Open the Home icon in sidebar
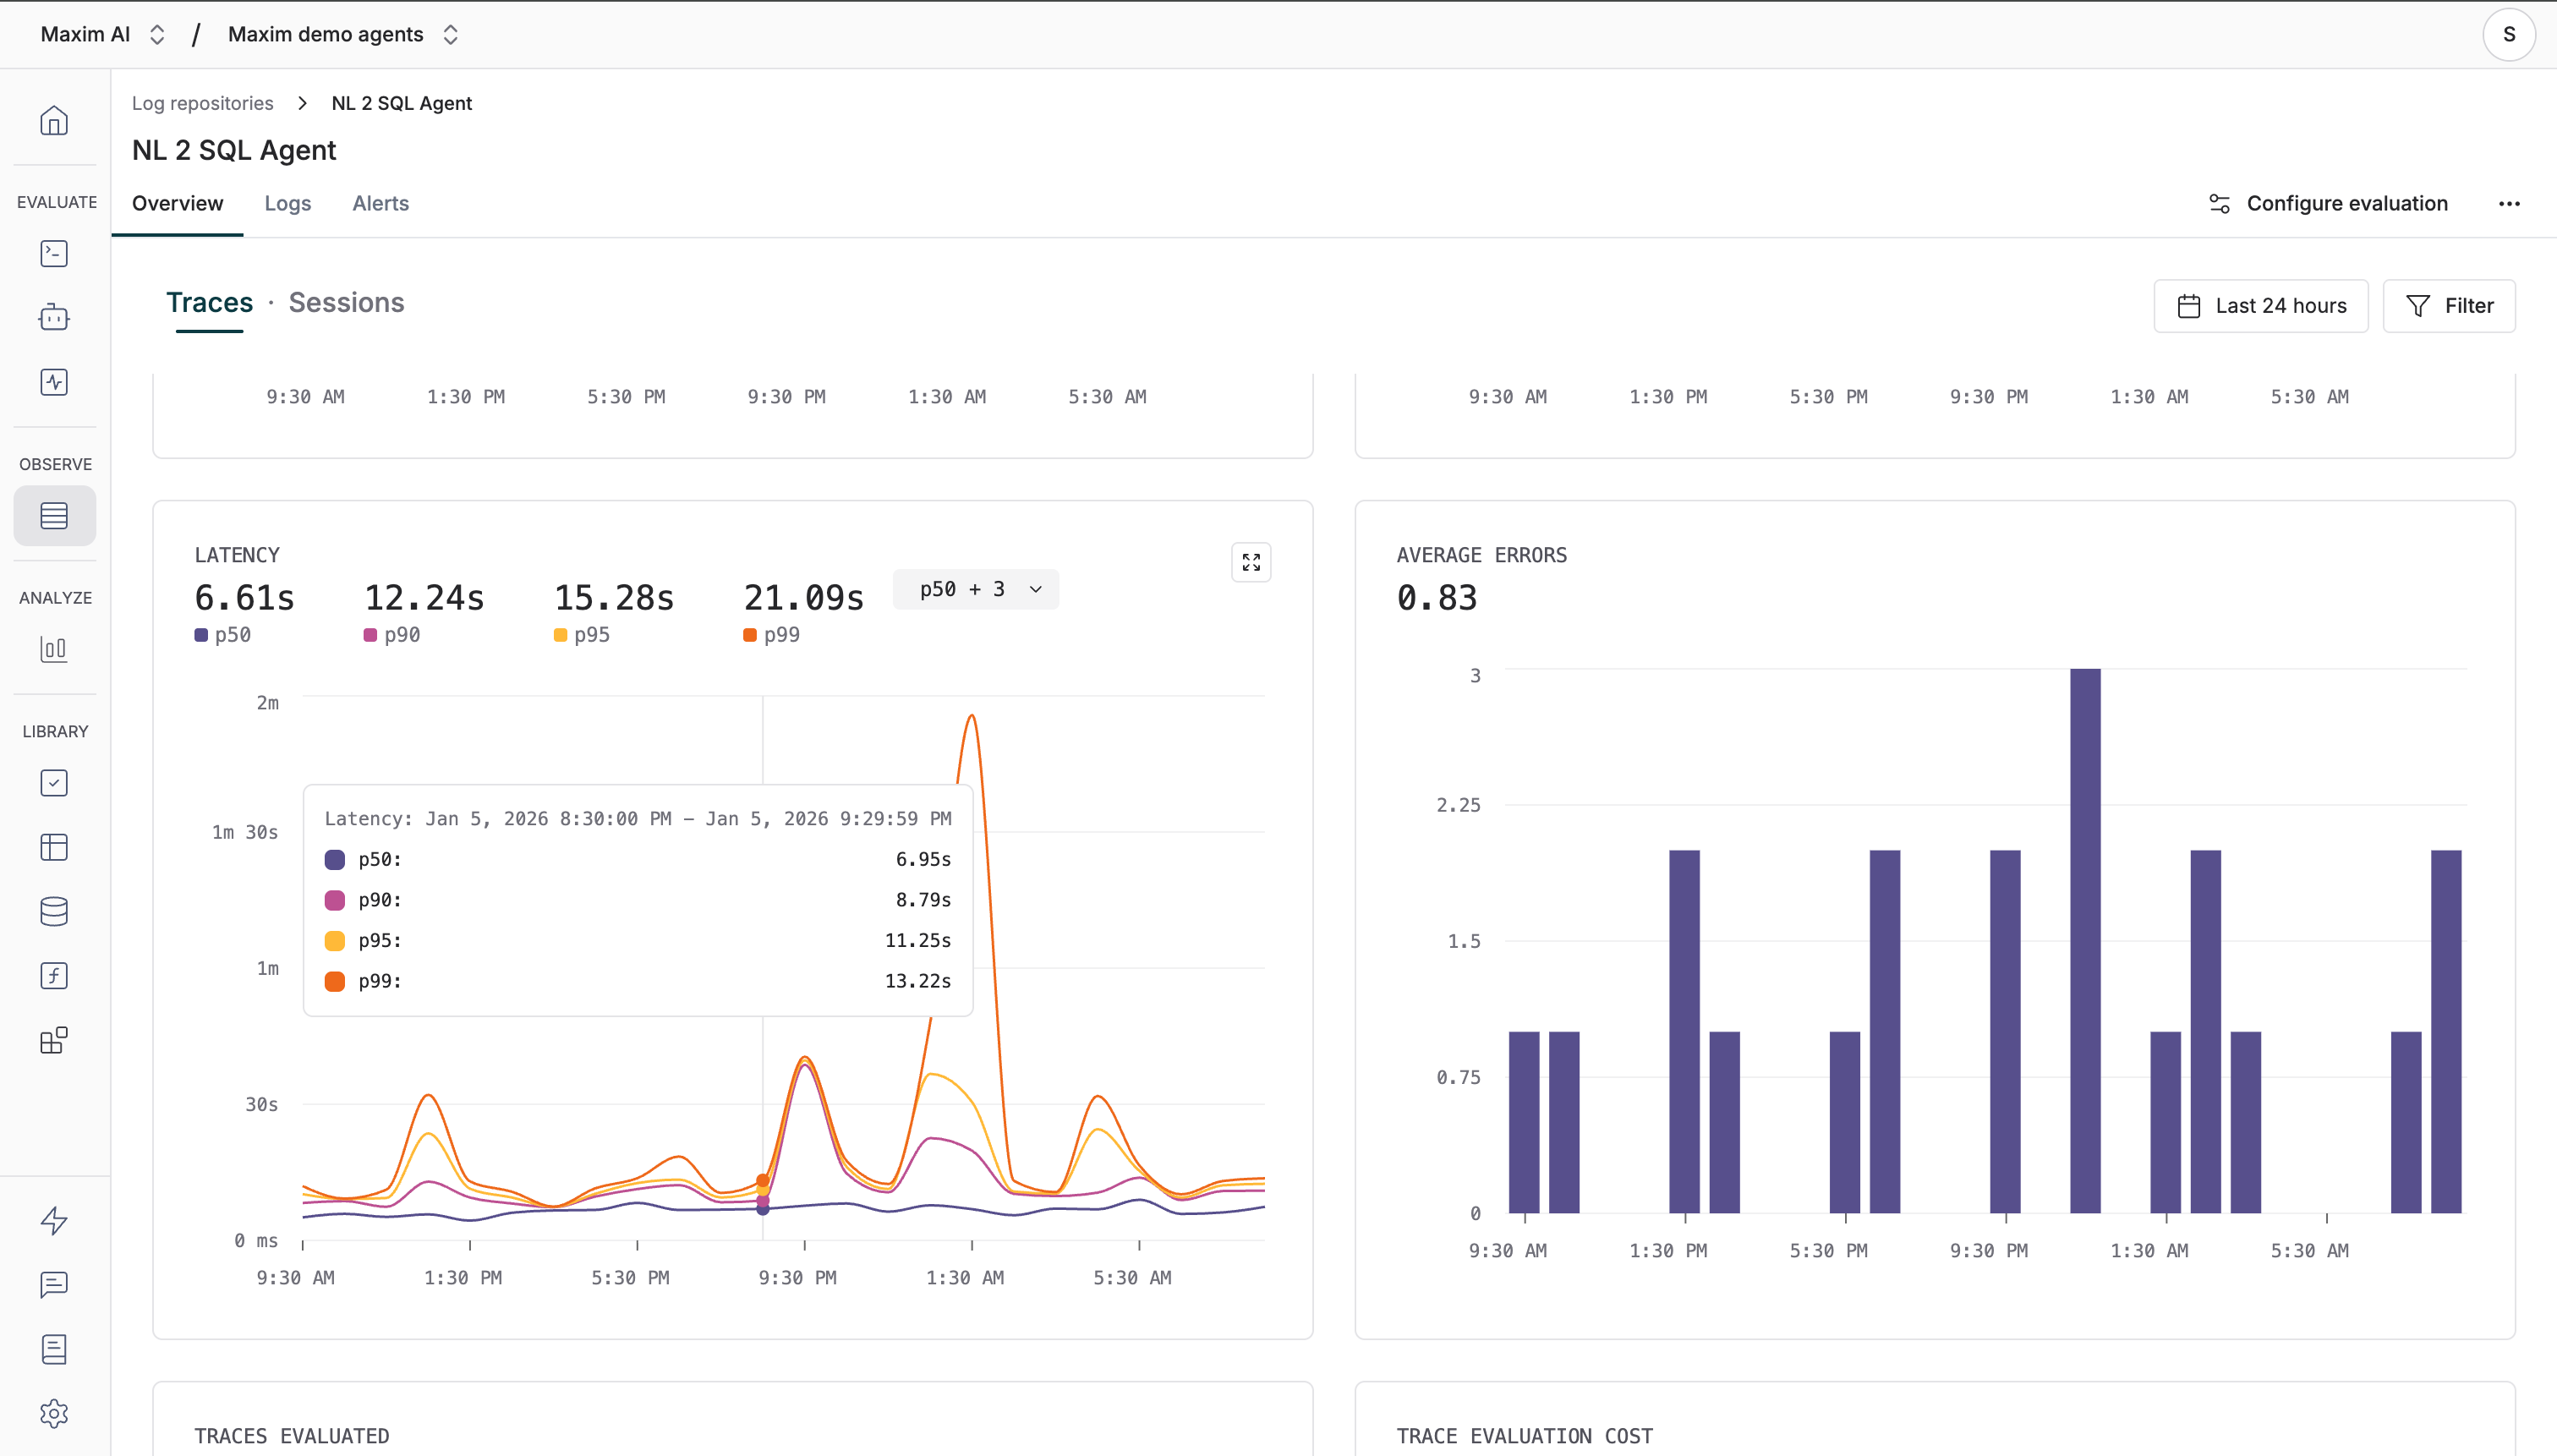This screenshot has height=1456, width=2557. tap(53, 120)
